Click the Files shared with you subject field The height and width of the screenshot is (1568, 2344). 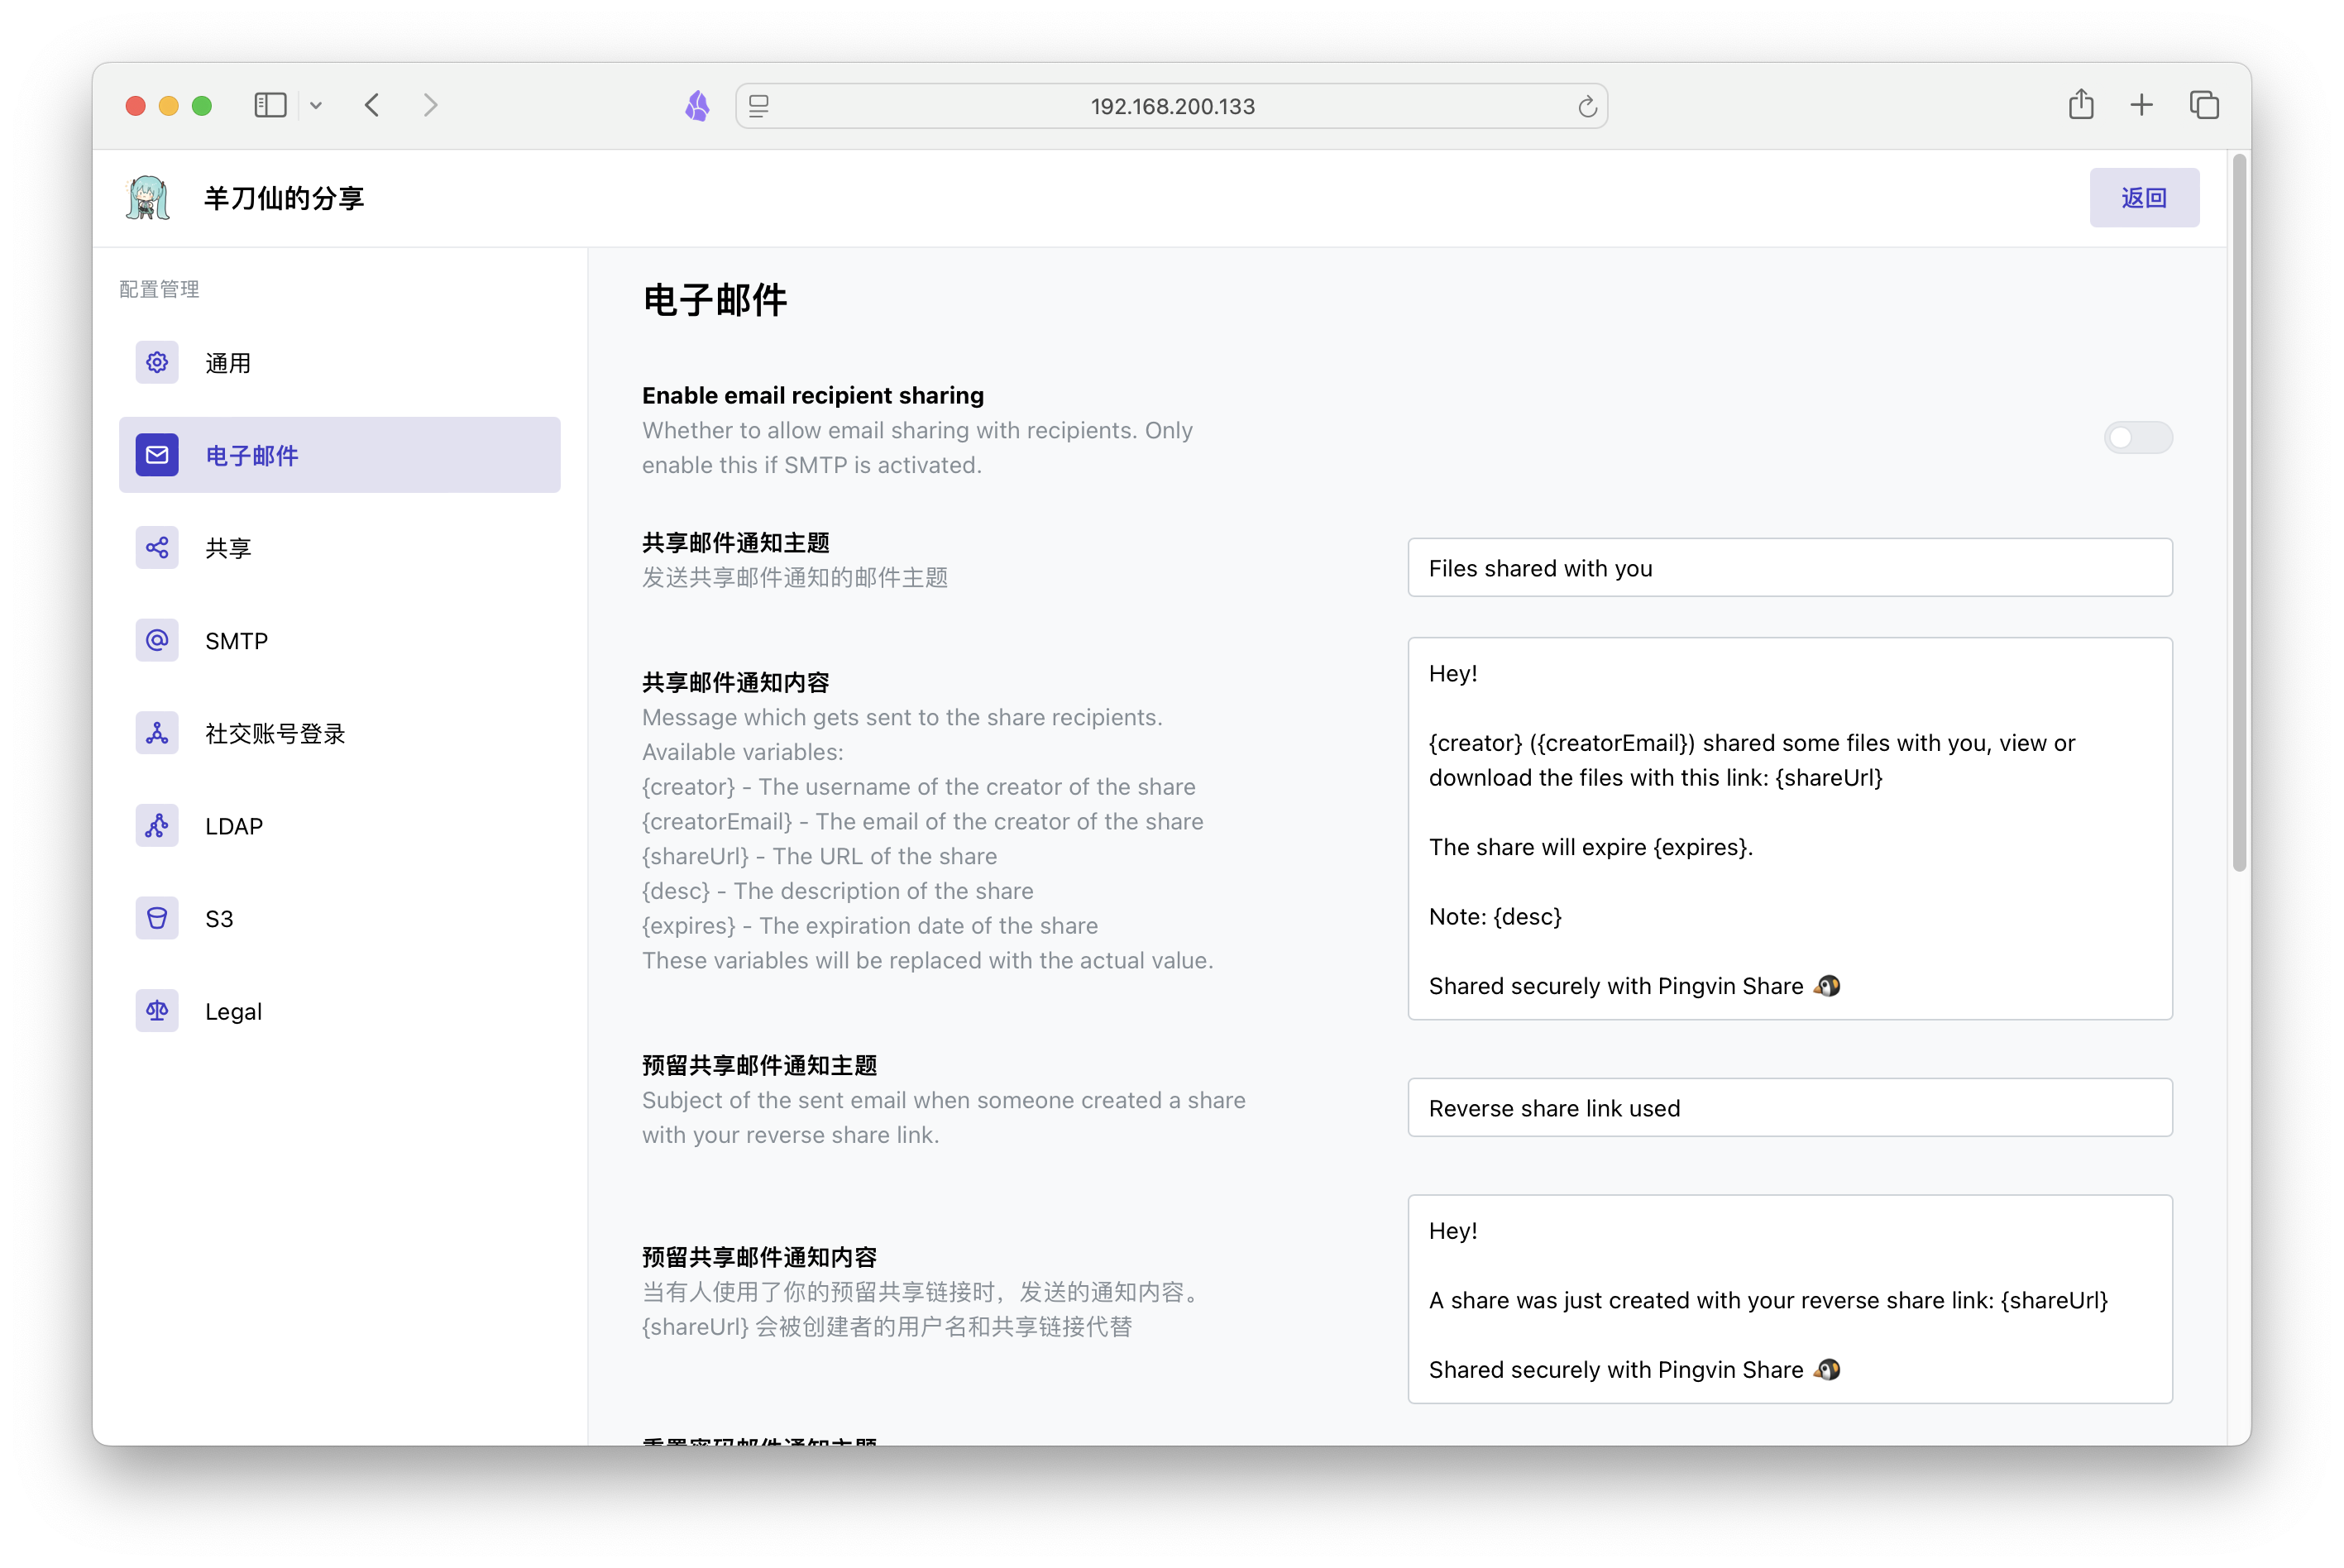pos(1790,568)
